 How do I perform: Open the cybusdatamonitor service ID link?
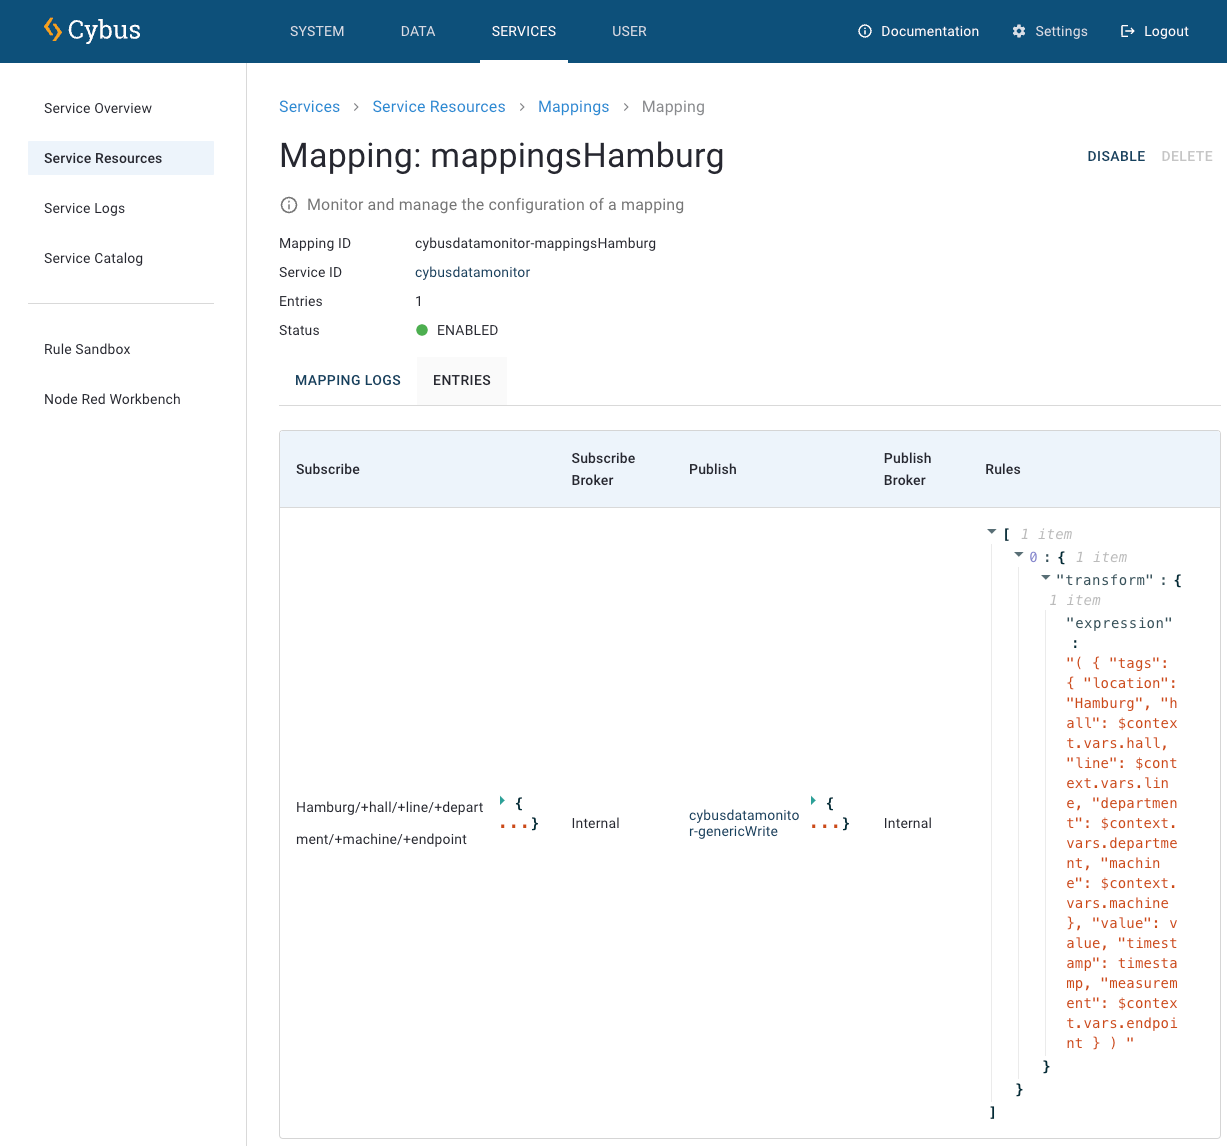tap(472, 272)
